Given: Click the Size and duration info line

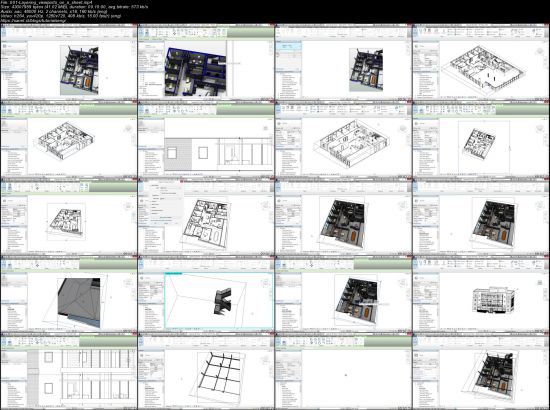Looking at the screenshot, I should pyautogui.click(x=74, y=7).
